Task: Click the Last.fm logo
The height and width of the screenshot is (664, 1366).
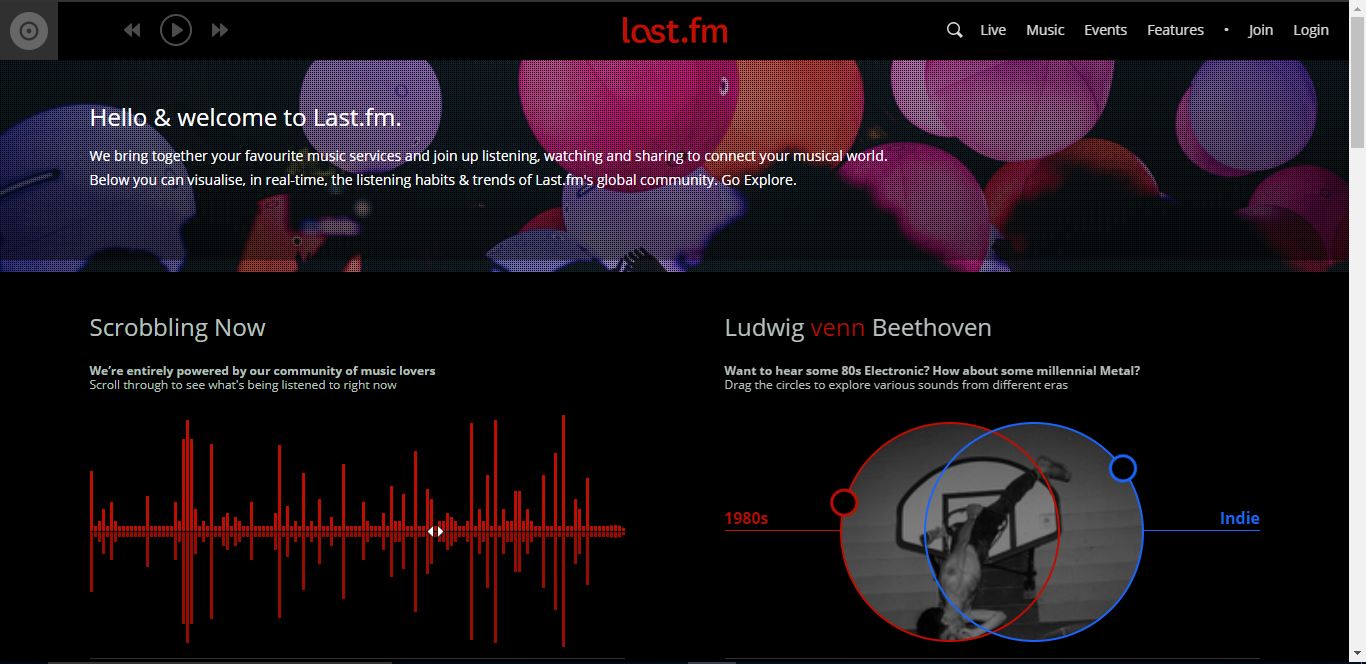Action: point(674,30)
